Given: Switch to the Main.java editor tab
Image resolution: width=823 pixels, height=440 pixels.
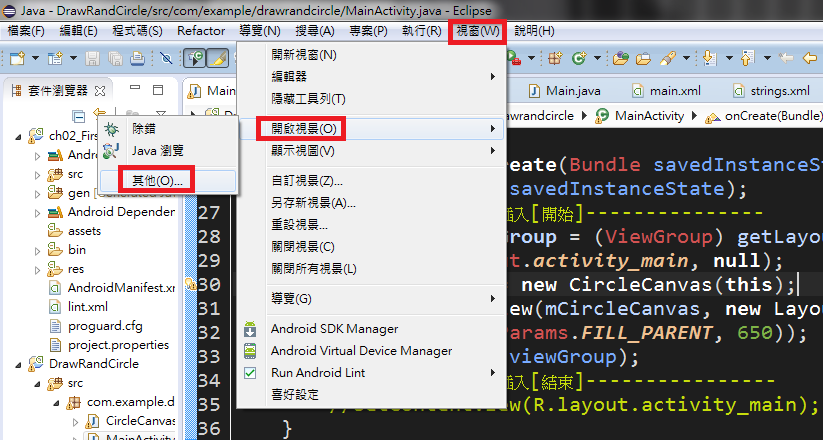Looking at the screenshot, I should [x=564, y=91].
